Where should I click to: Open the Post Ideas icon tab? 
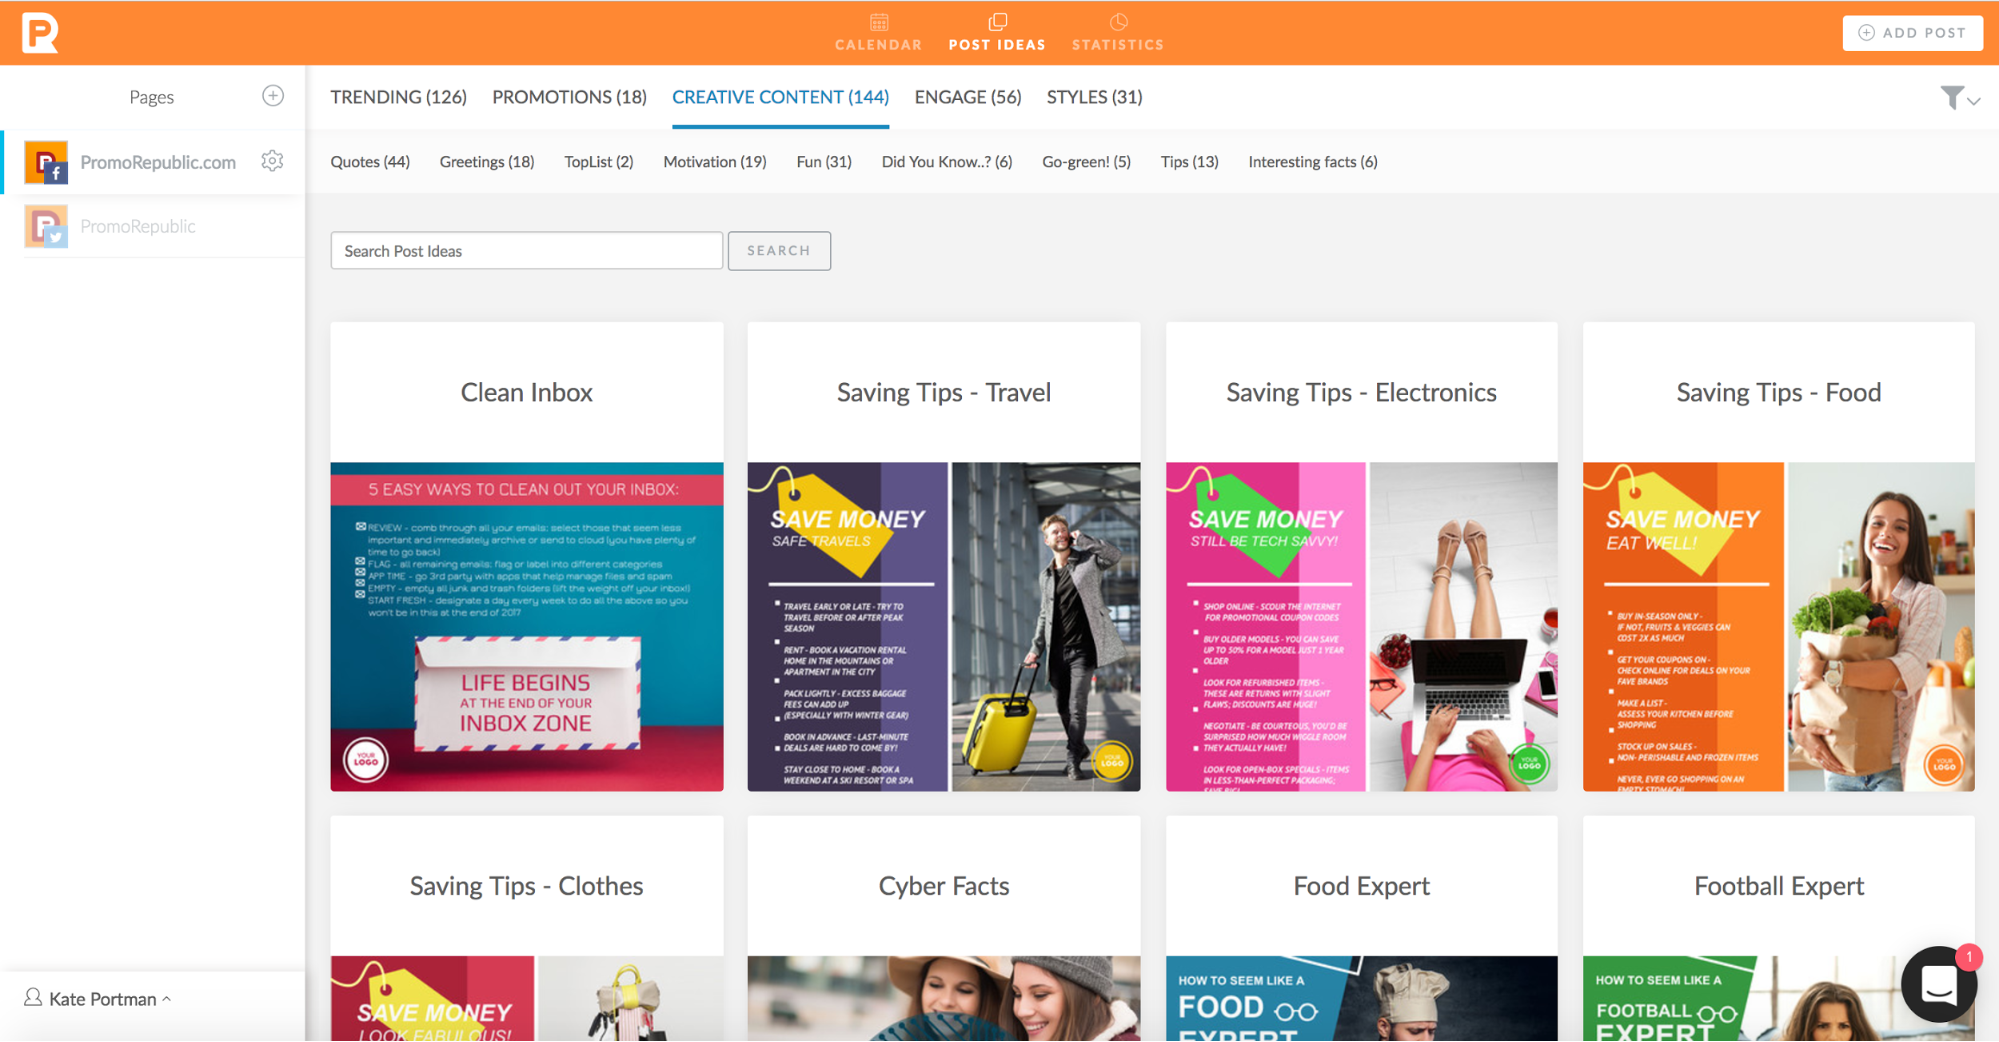997,22
